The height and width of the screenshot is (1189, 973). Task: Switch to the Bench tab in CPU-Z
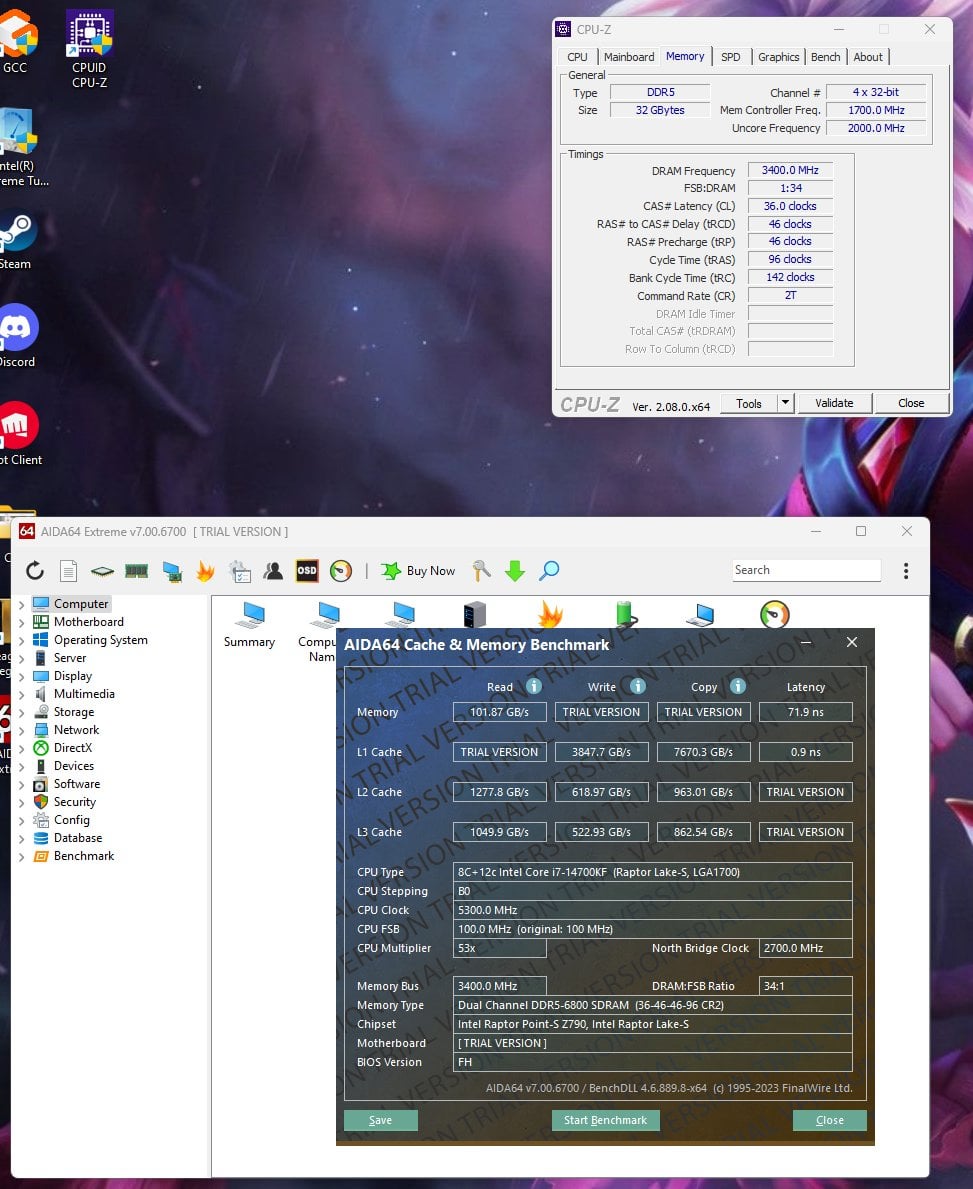coord(825,57)
